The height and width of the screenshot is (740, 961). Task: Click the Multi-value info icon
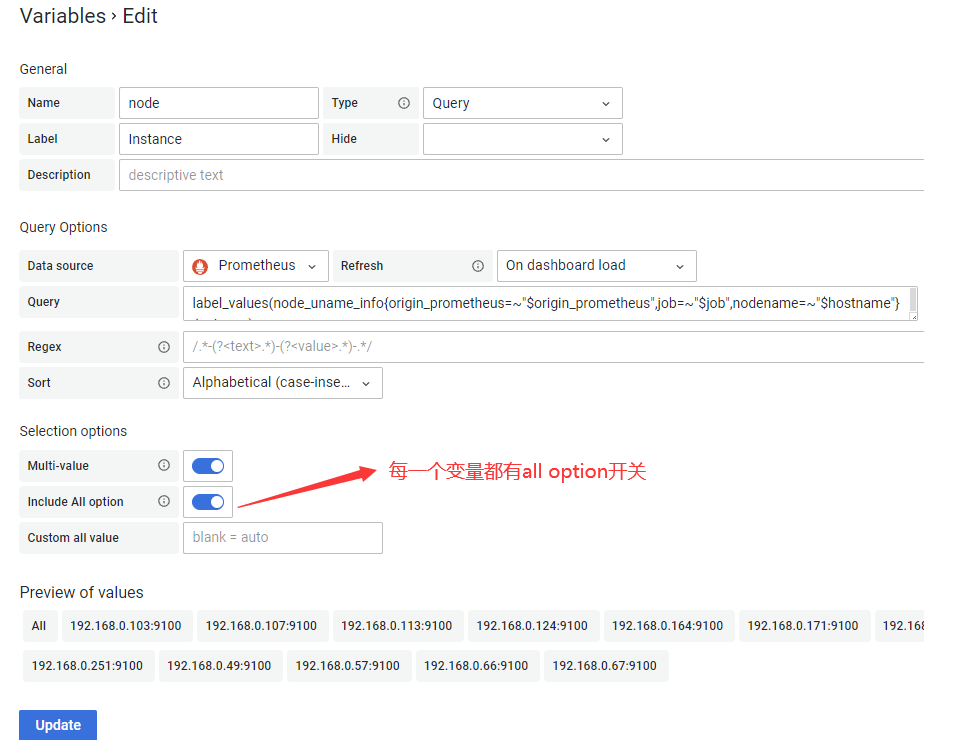coord(164,465)
